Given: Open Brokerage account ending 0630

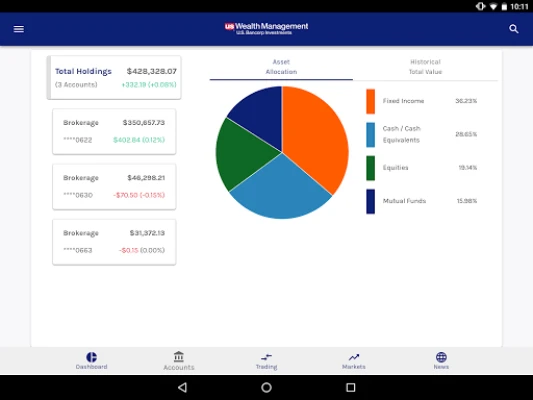Looking at the screenshot, I should pyautogui.click(x=114, y=187).
